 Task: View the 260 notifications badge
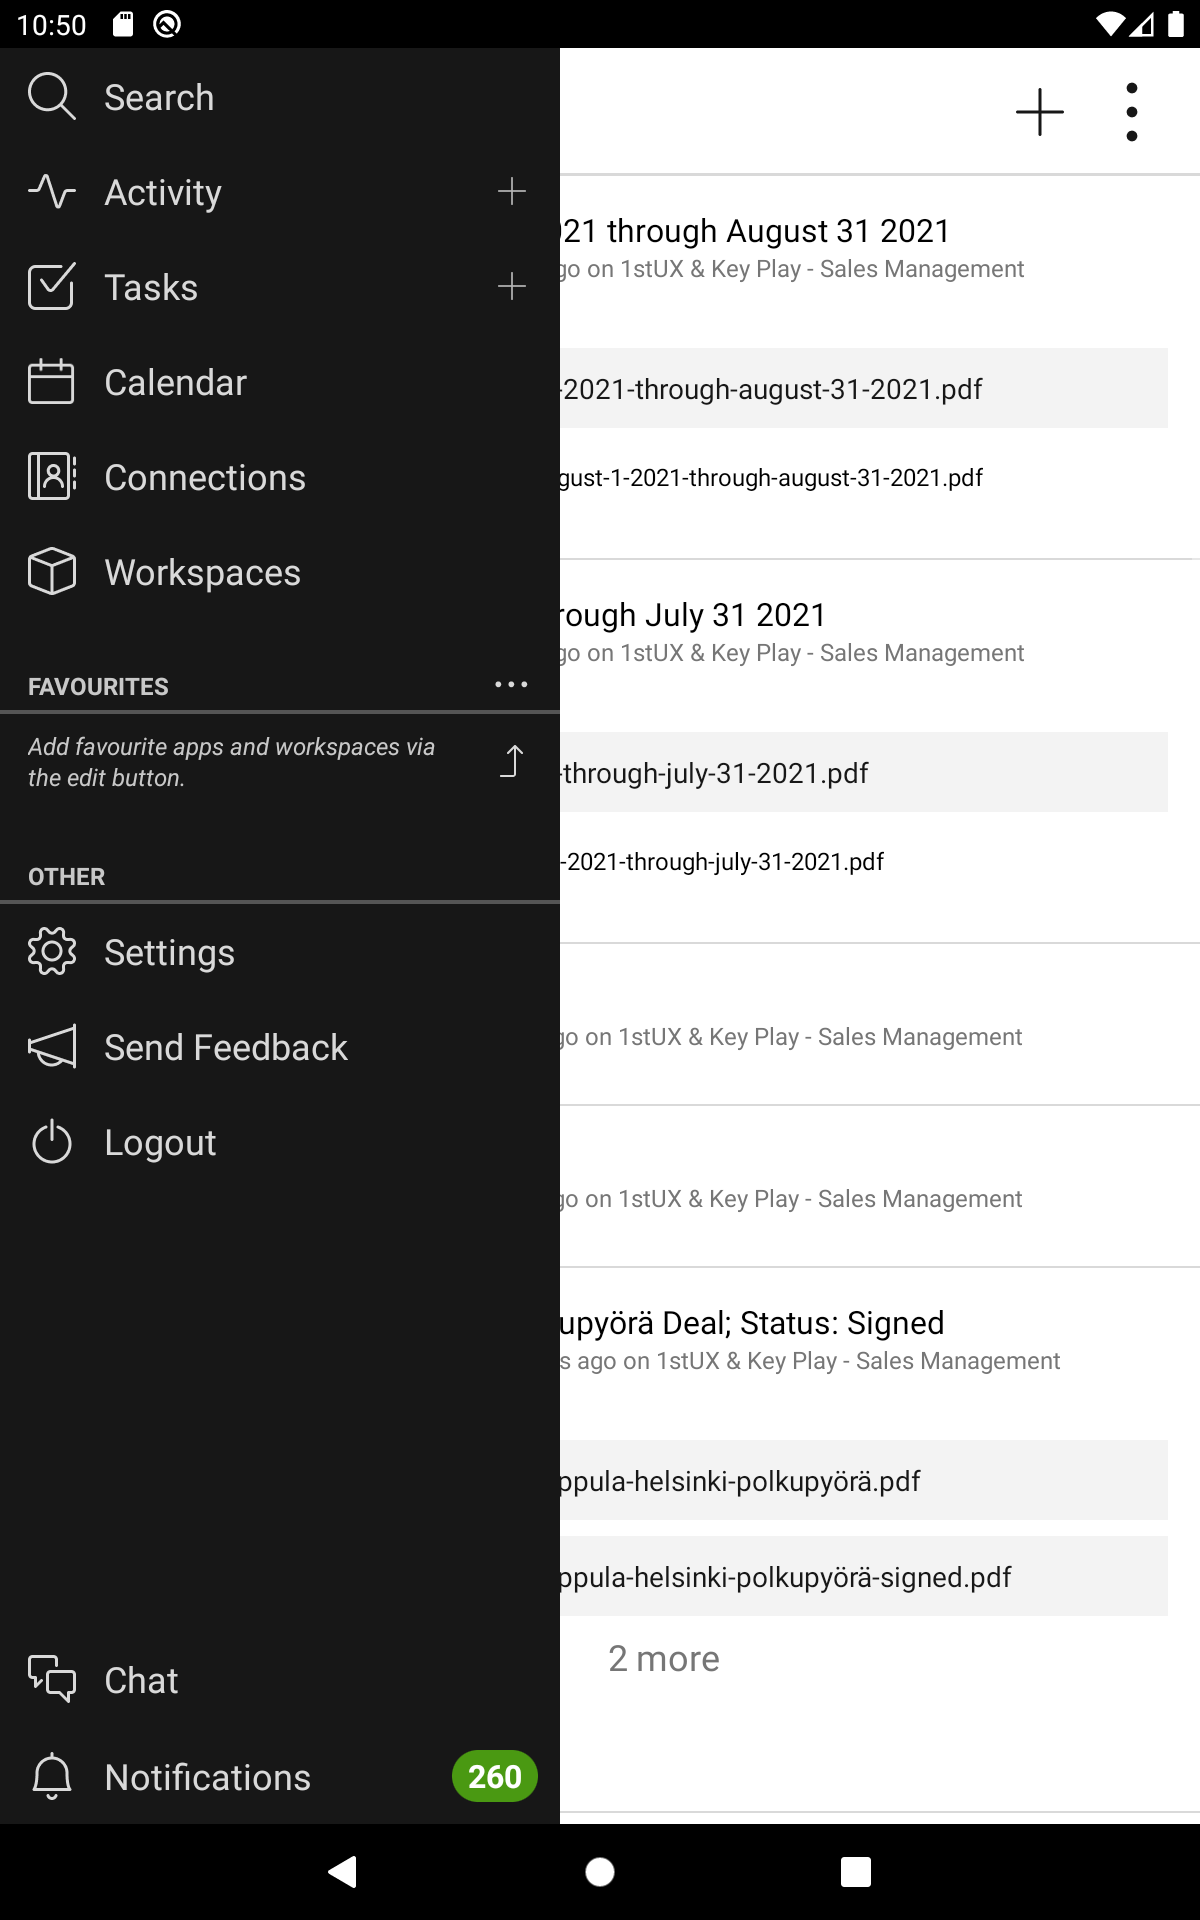pyautogui.click(x=494, y=1776)
